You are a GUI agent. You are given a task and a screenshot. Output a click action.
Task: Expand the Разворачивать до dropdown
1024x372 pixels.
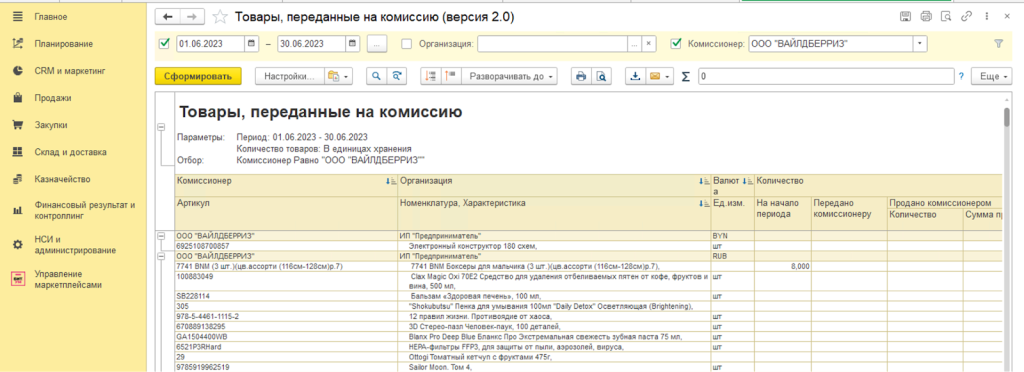click(509, 76)
